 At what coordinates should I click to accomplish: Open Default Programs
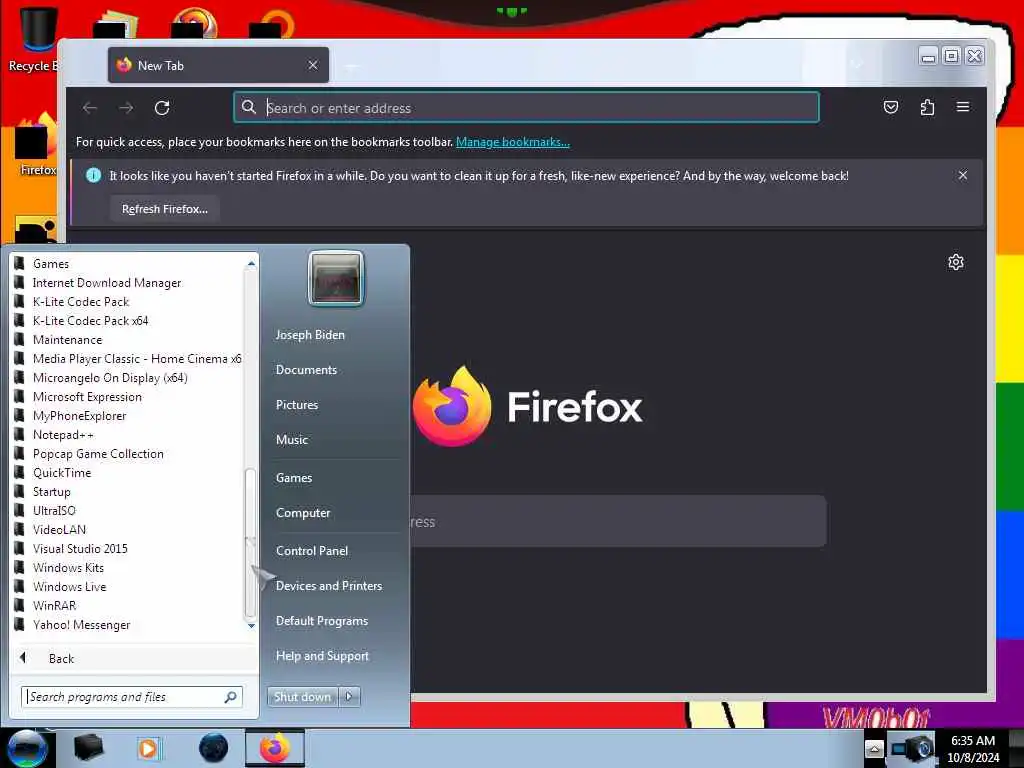[x=322, y=621]
